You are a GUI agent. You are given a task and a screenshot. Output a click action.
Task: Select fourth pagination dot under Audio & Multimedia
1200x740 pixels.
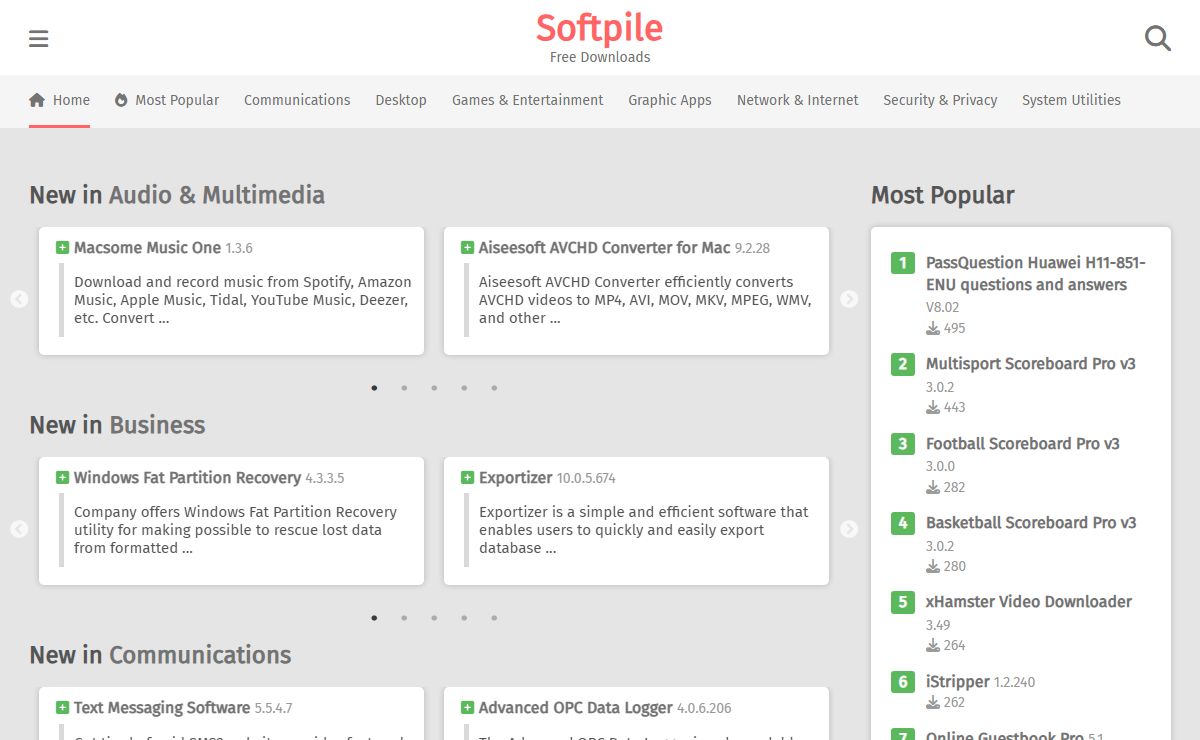(x=464, y=388)
